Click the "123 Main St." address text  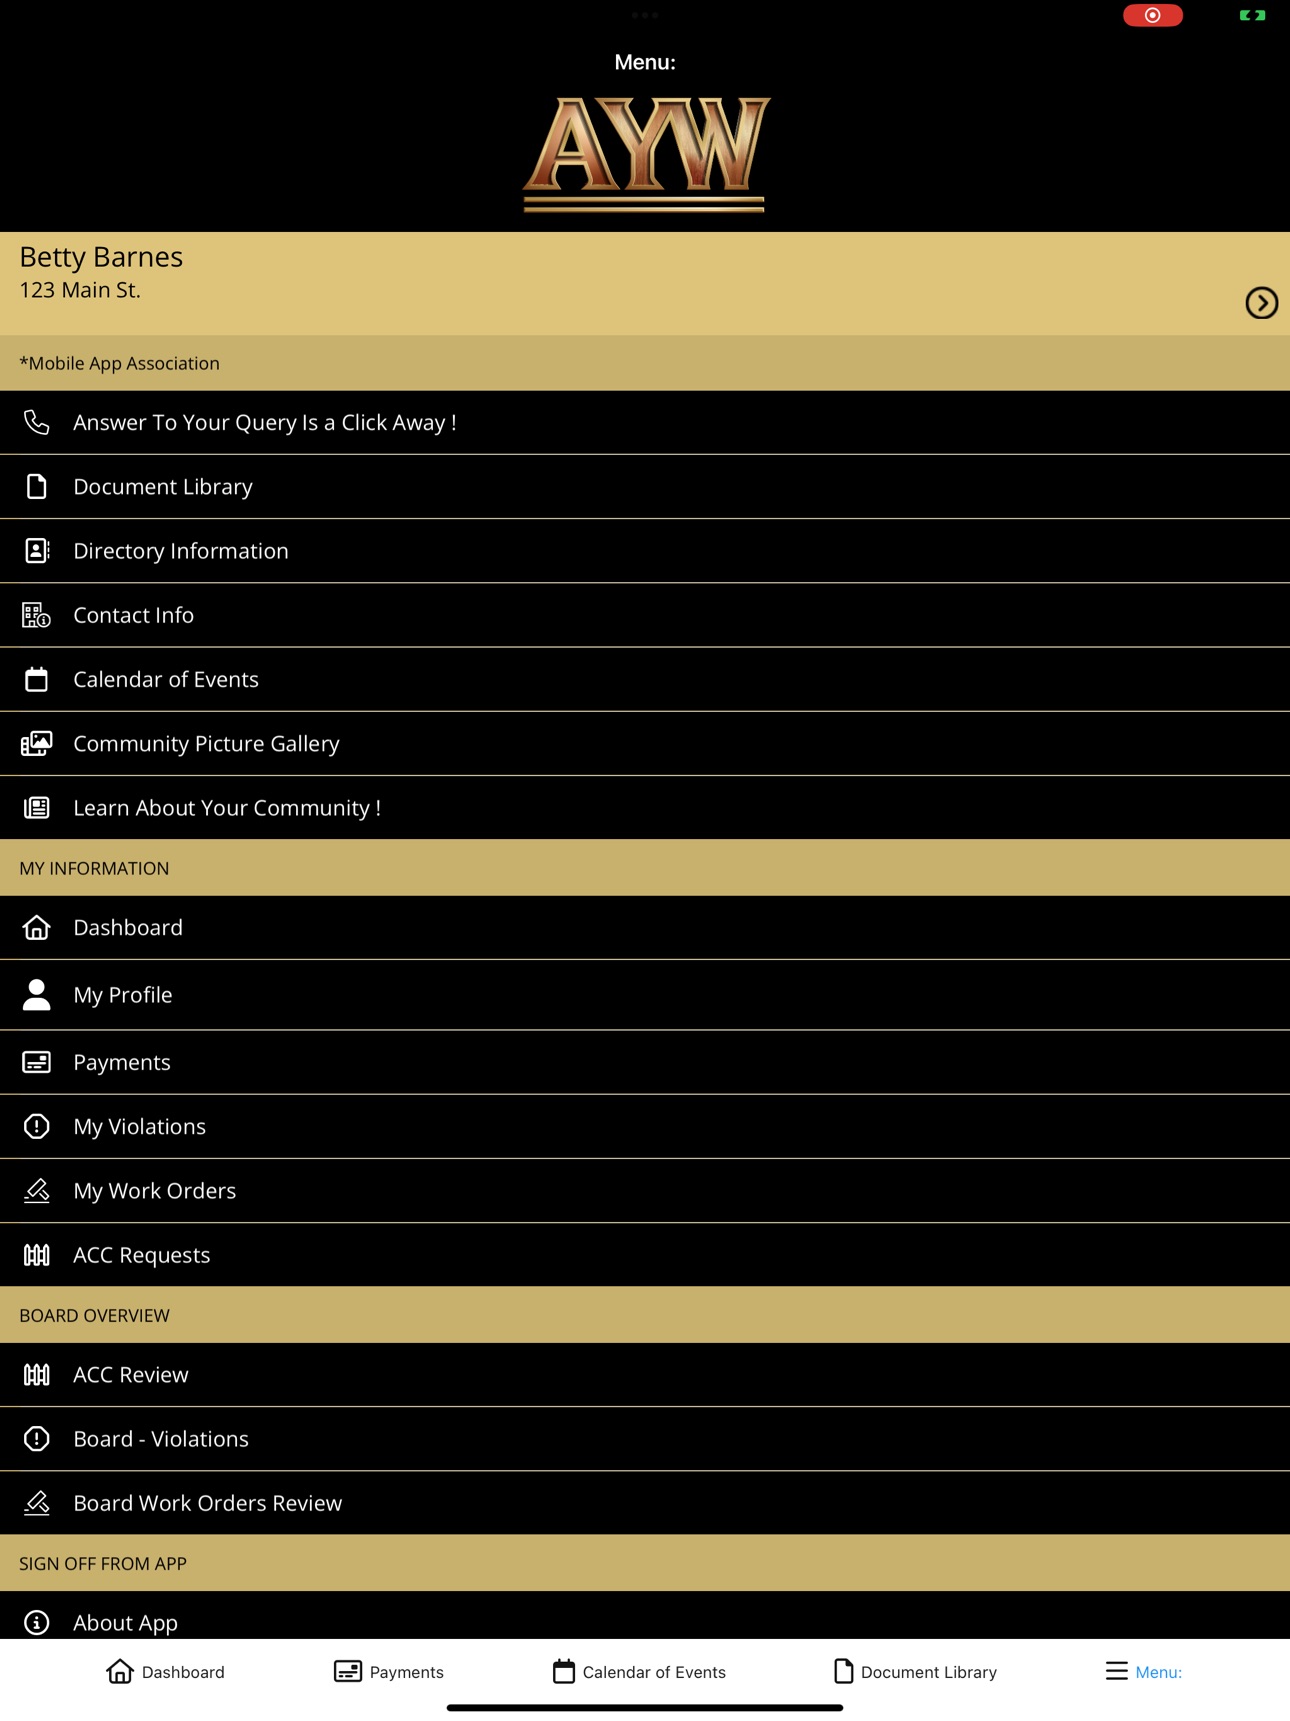pyautogui.click(x=80, y=290)
